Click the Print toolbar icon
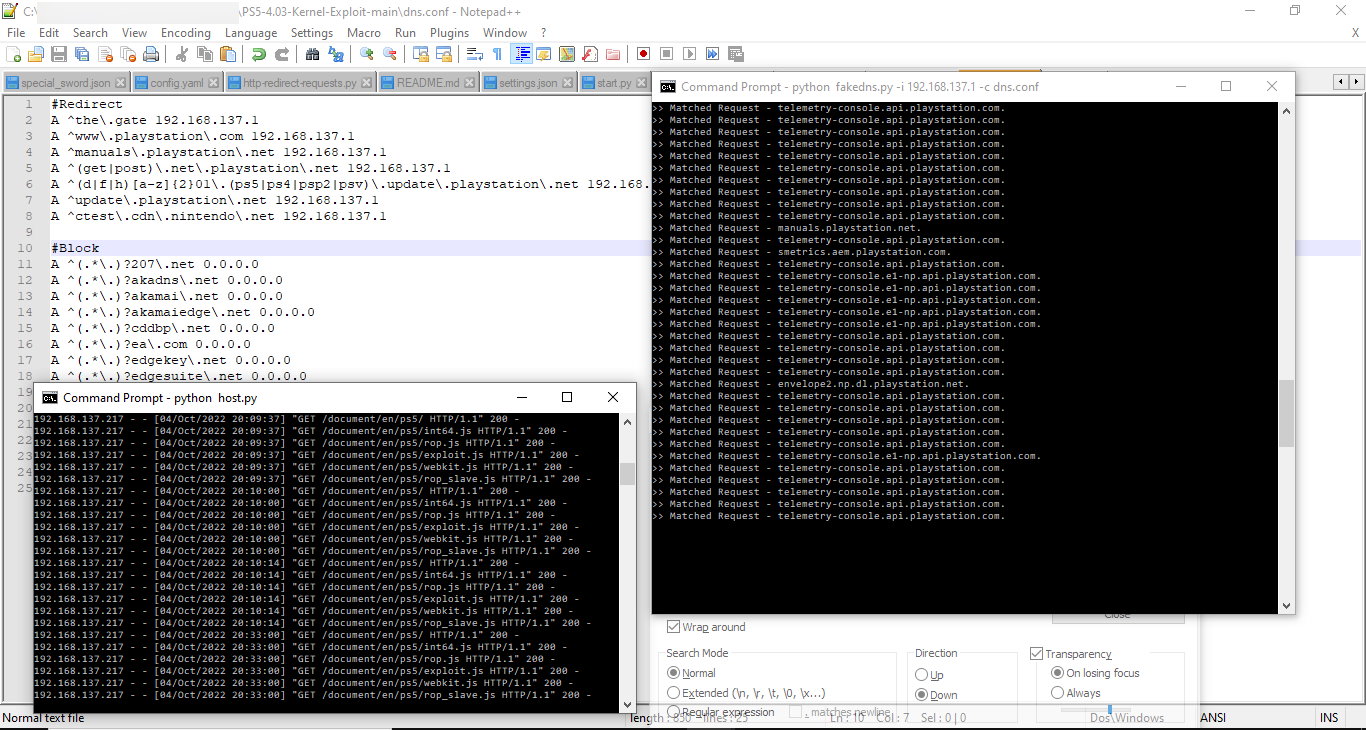The height and width of the screenshot is (730, 1366). click(x=152, y=53)
